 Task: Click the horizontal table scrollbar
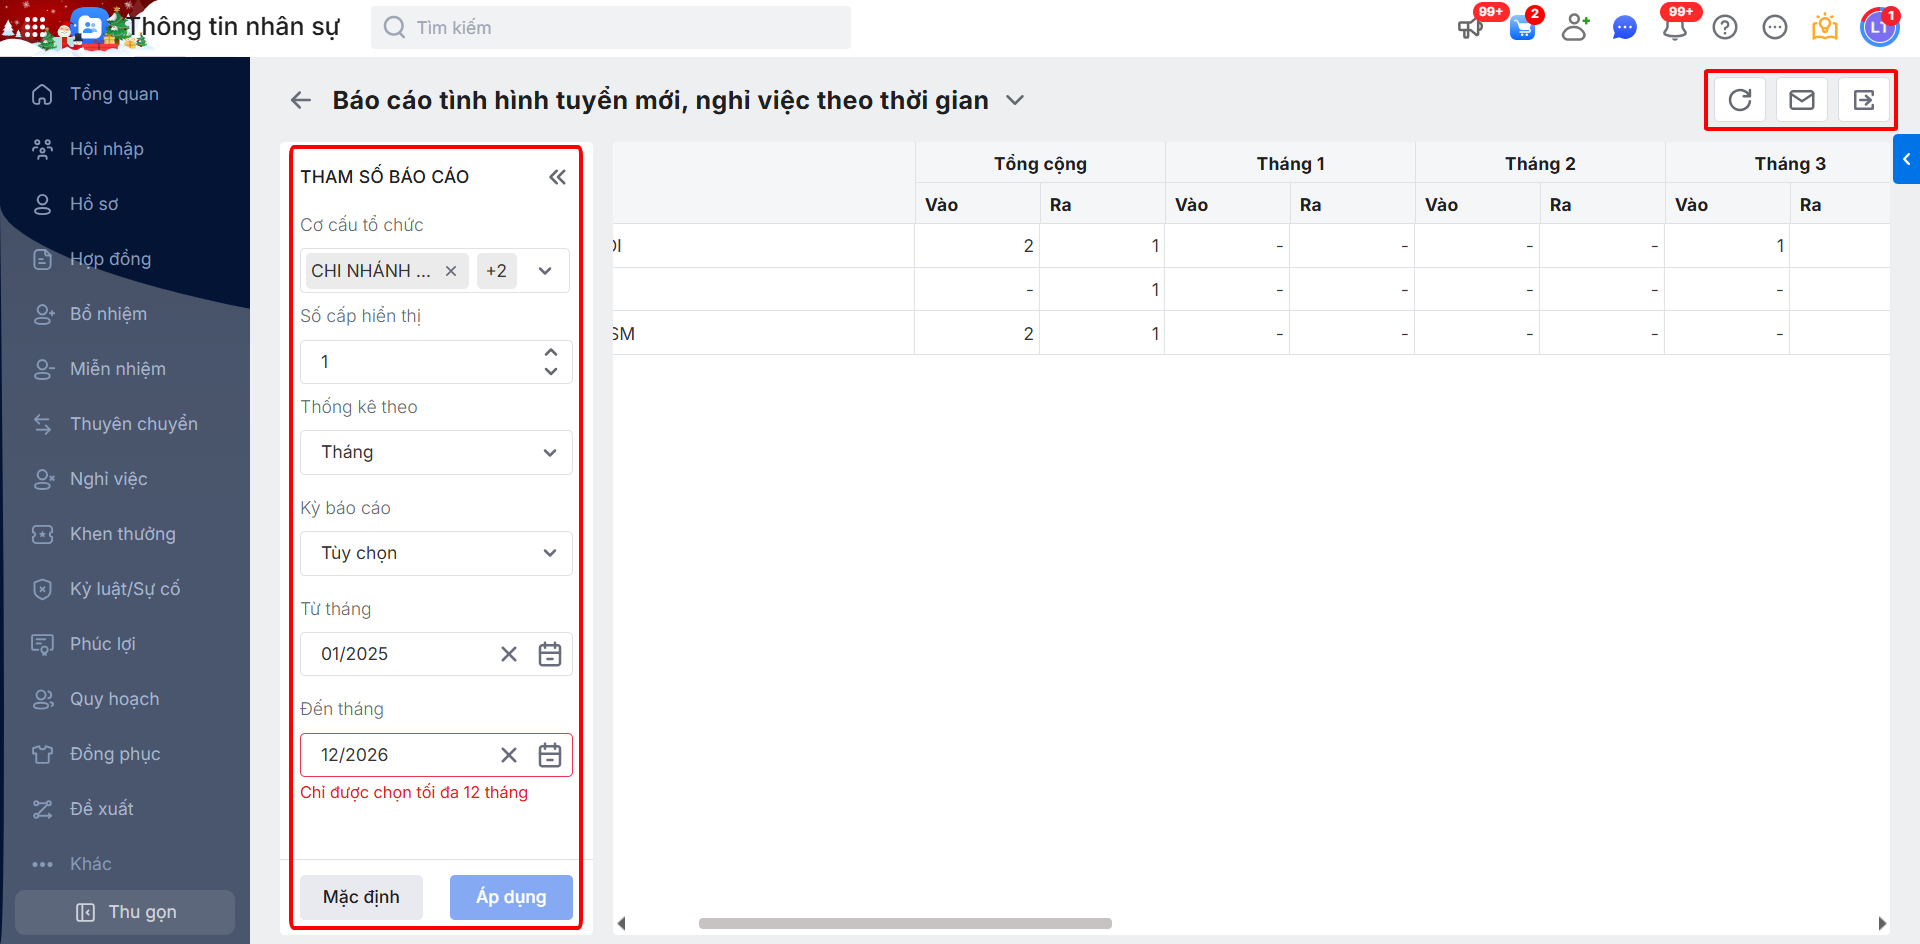click(x=905, y=923)
